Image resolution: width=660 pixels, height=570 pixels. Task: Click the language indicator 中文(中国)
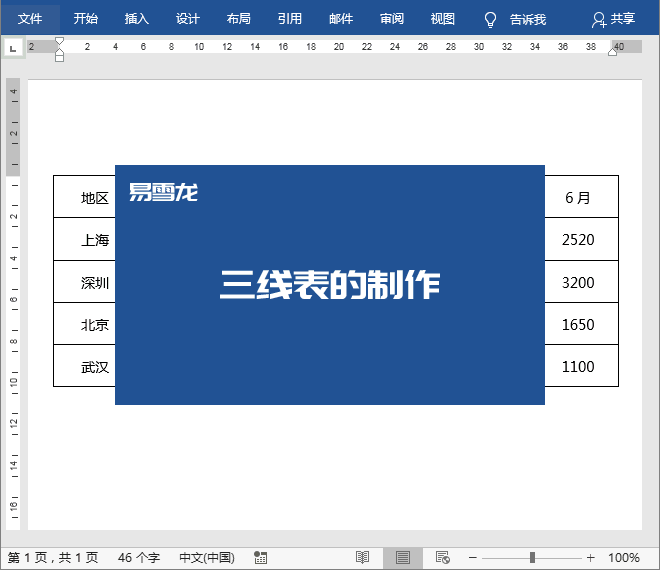point(207,558)
